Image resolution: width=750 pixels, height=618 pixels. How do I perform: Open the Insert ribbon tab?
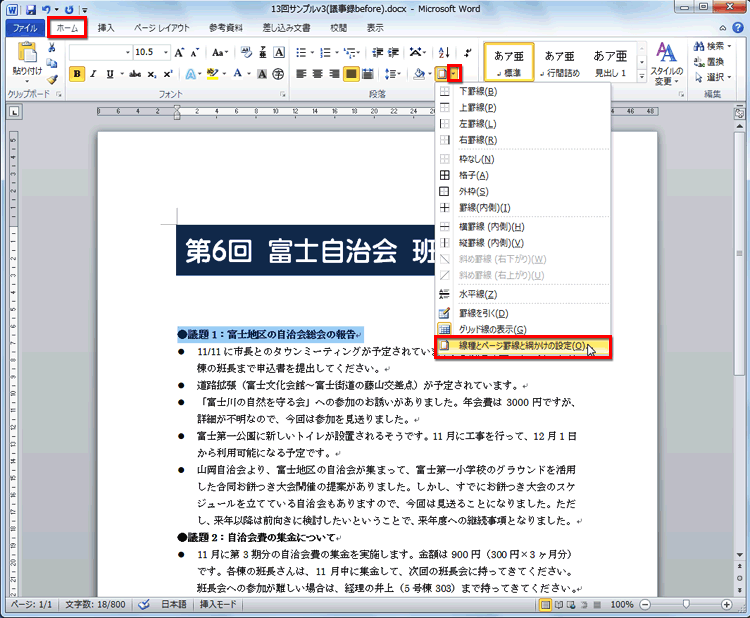[106, 28]
